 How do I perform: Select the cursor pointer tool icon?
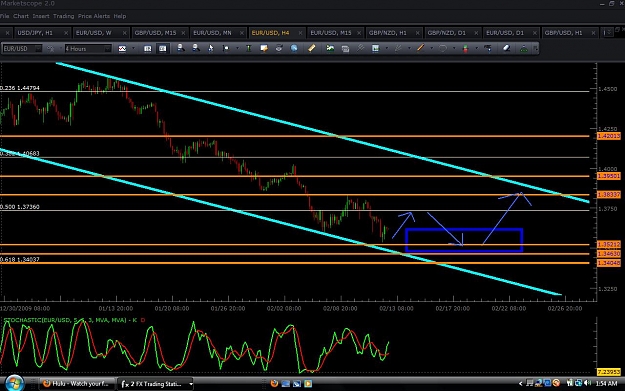tap(210, 48)
